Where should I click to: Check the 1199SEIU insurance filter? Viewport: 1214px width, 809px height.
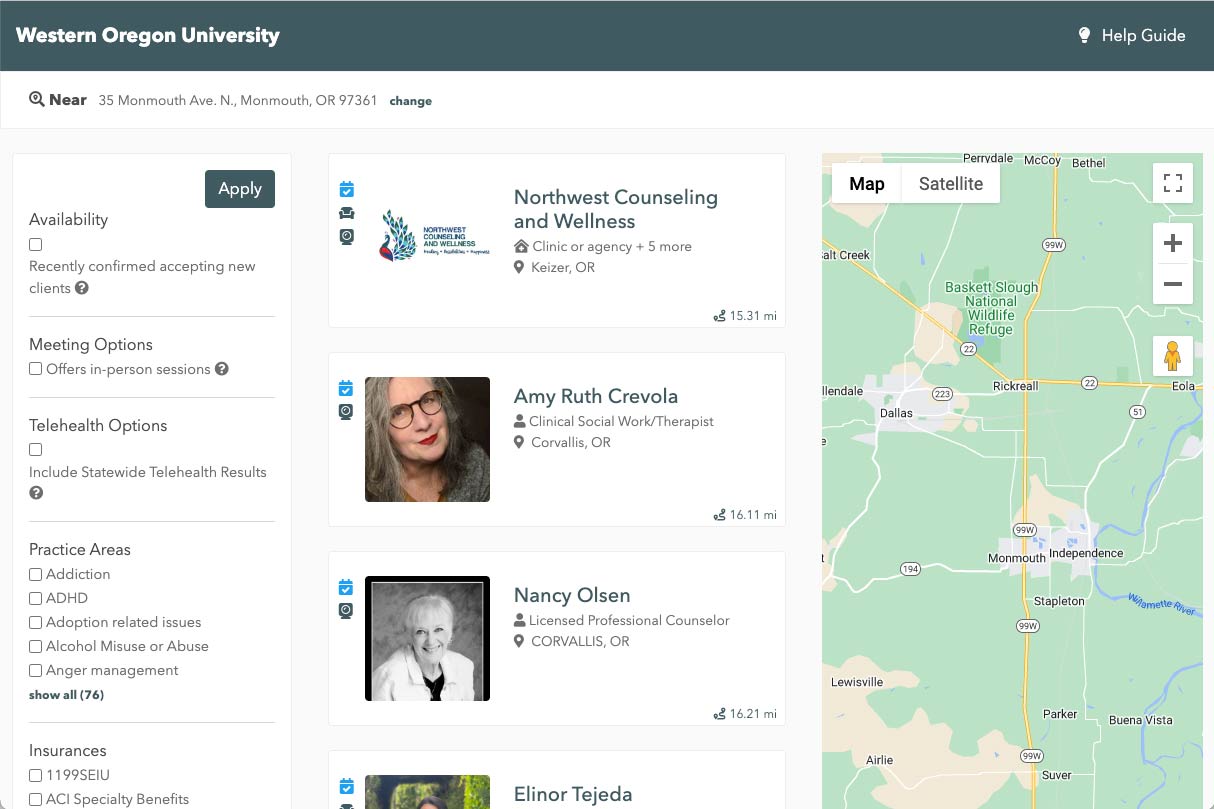click(35, 774)
